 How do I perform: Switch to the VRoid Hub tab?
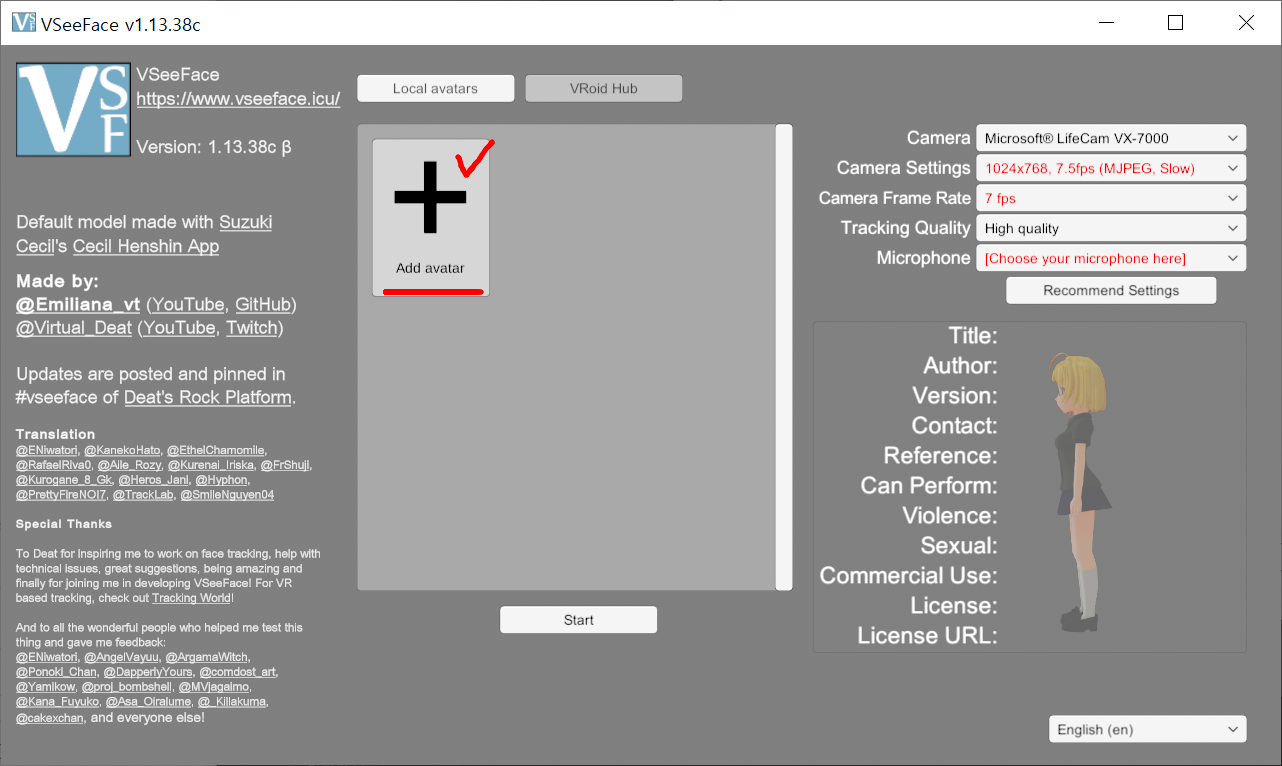[x=603, y=88]
